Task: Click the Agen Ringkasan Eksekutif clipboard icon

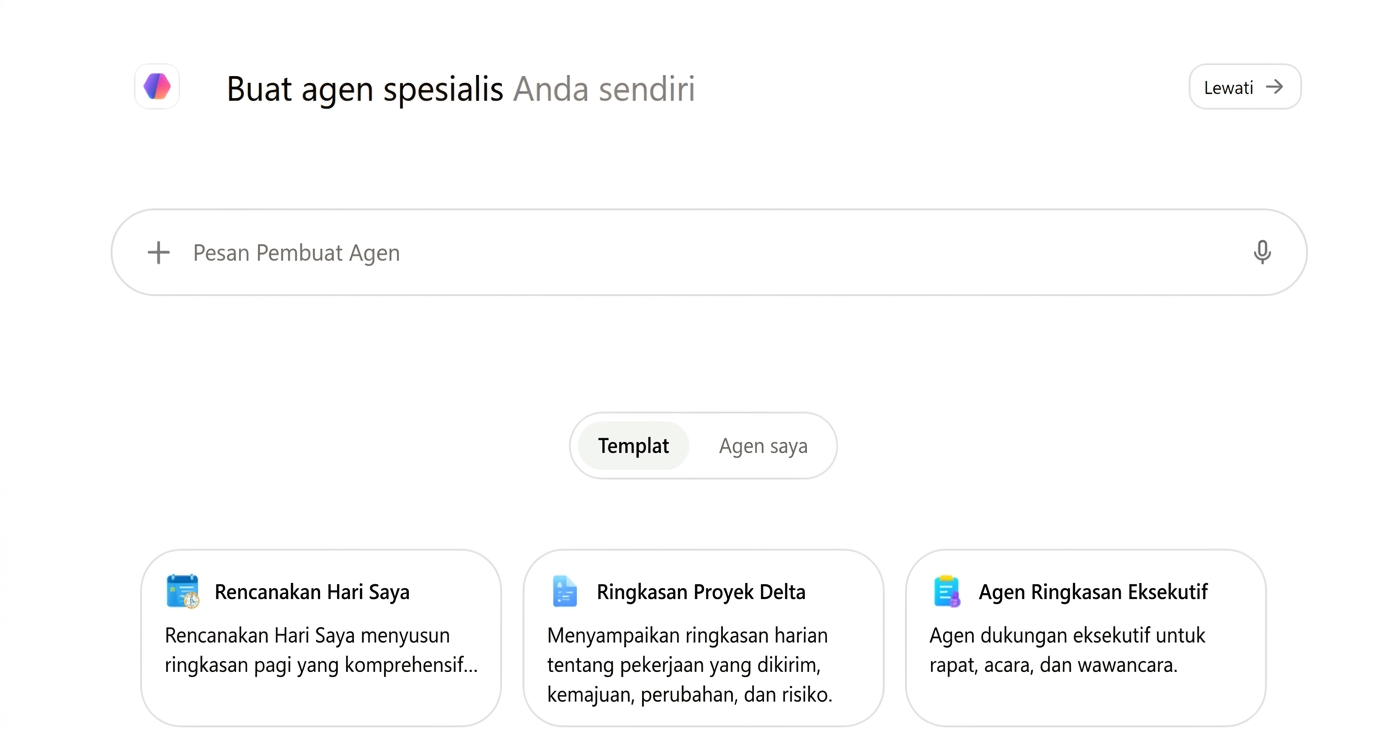Action: pos(946,591)
